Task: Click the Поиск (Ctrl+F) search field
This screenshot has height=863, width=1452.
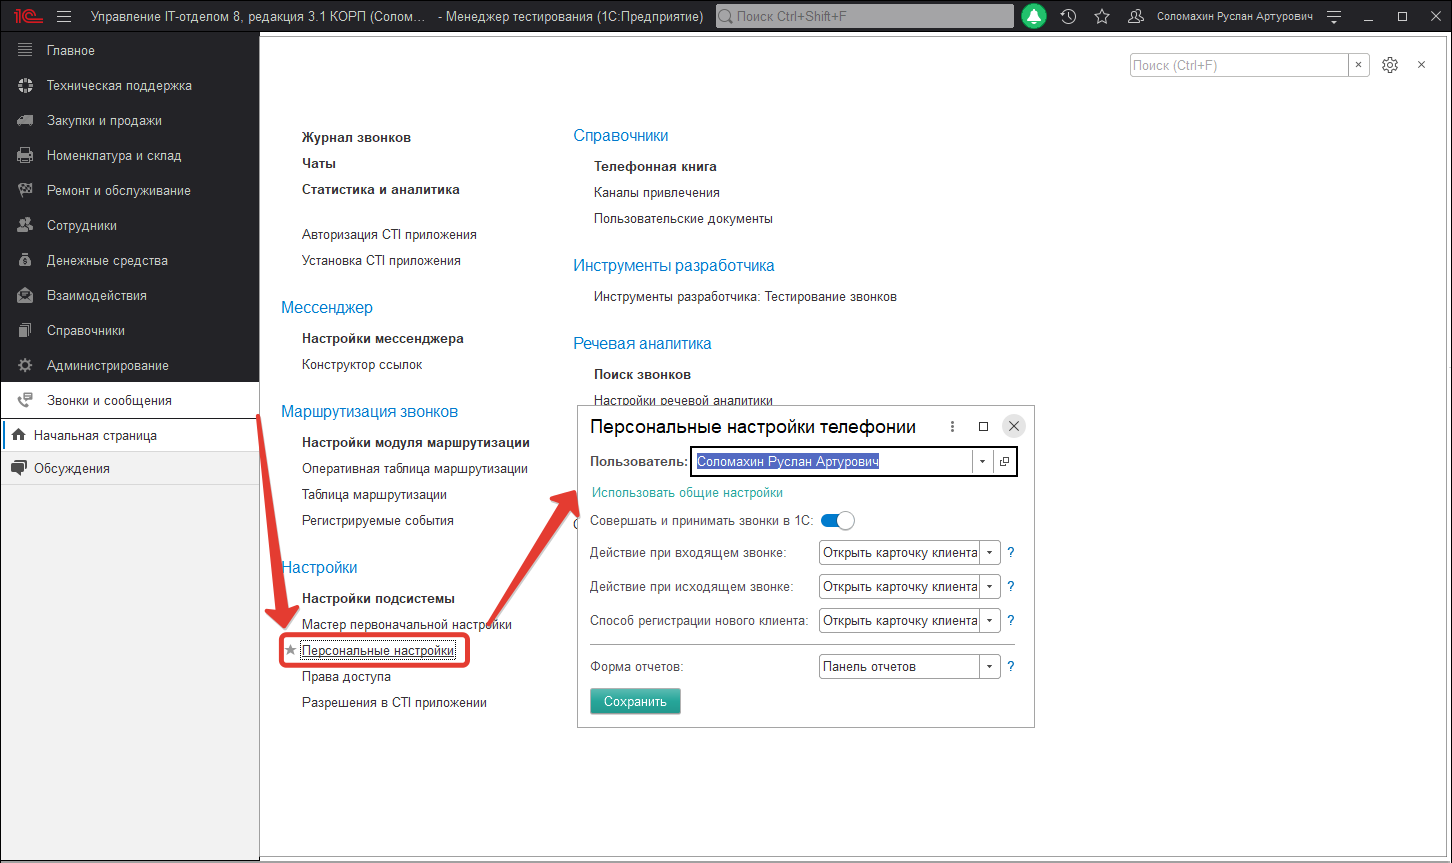Action: [1238, 65]
